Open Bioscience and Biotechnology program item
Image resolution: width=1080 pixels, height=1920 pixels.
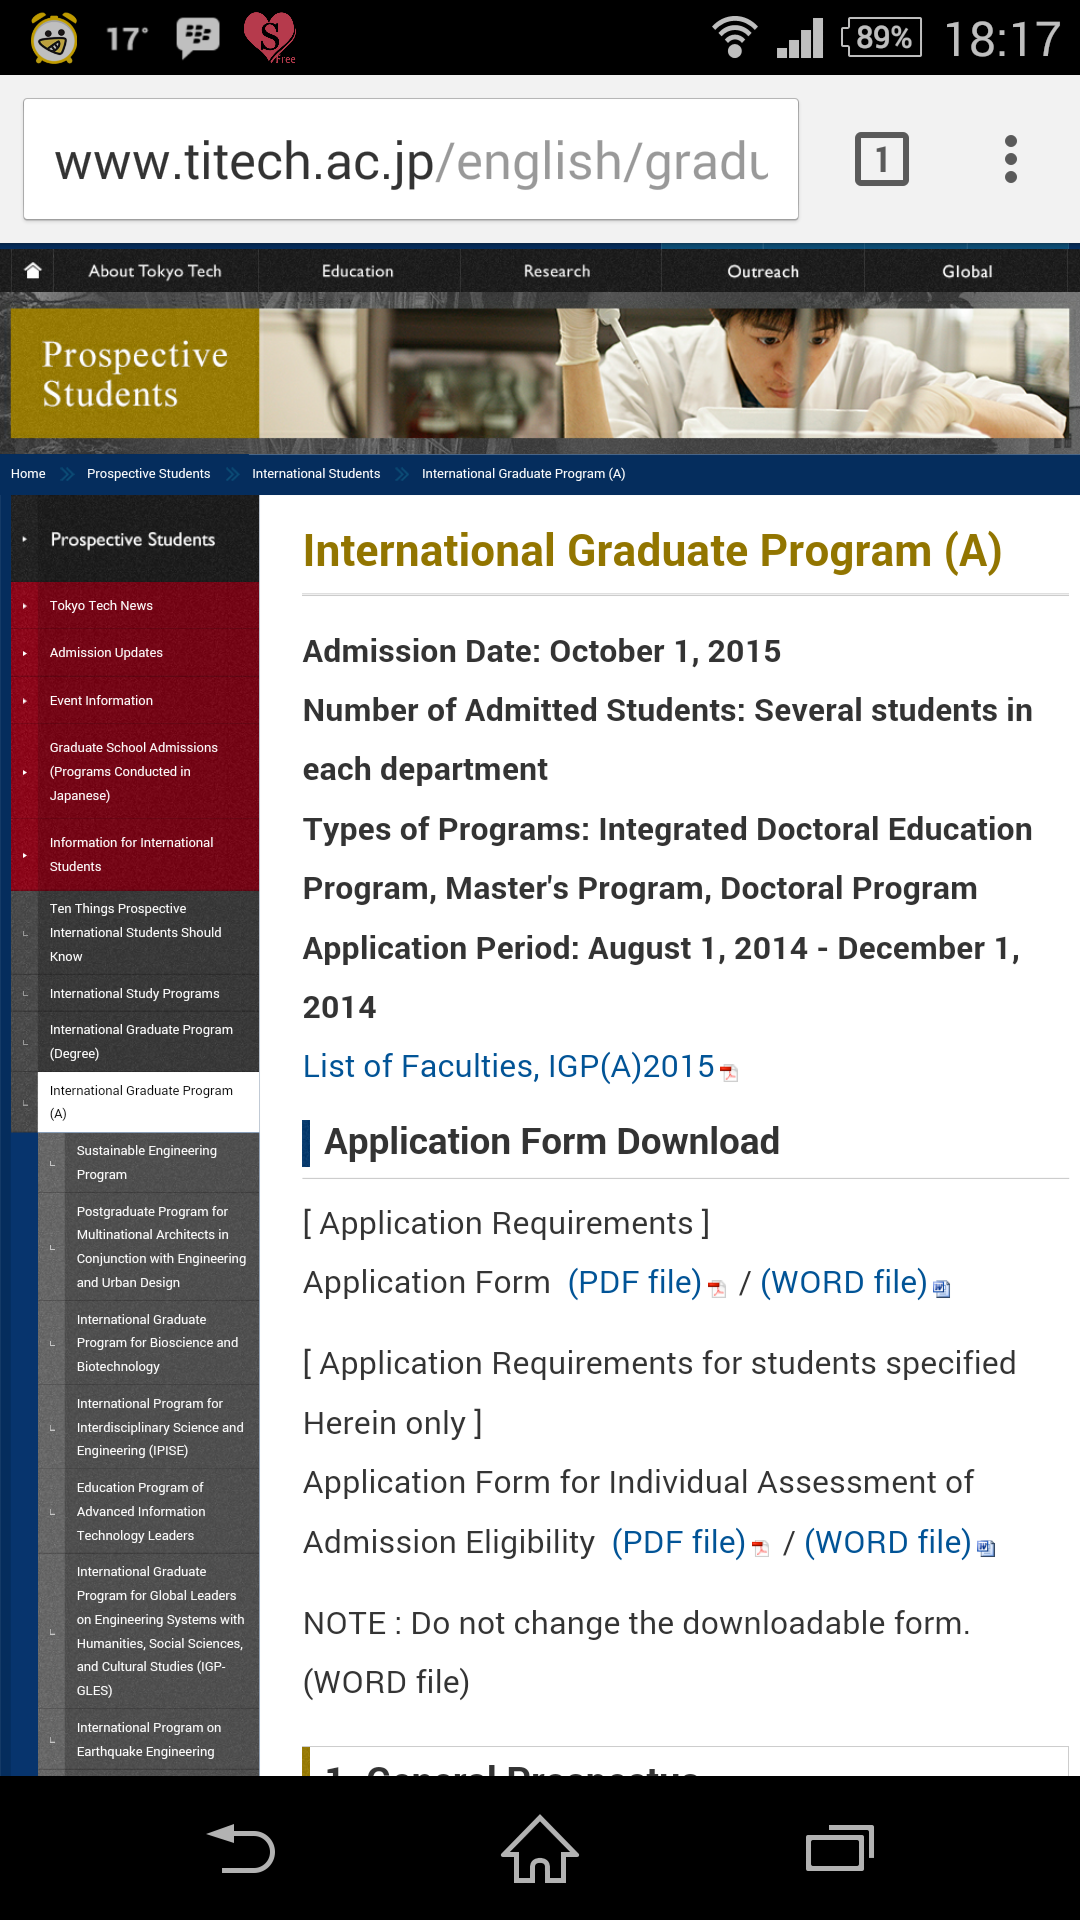148,1343
